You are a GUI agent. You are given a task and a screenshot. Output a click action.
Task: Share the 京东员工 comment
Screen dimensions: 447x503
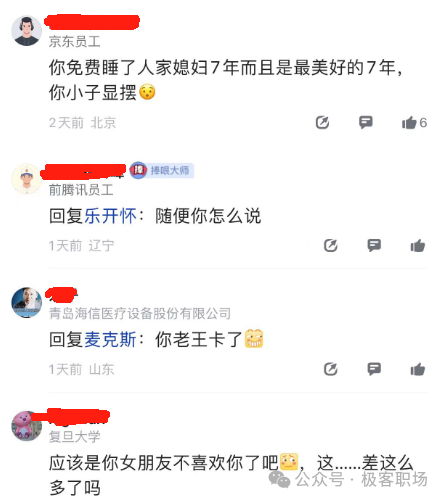point(322,123)
